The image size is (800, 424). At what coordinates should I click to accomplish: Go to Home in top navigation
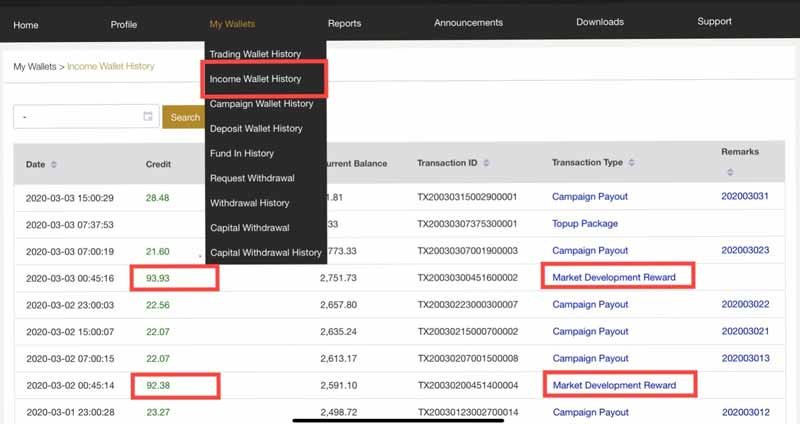pyautogui.click(x=26, y=25)
